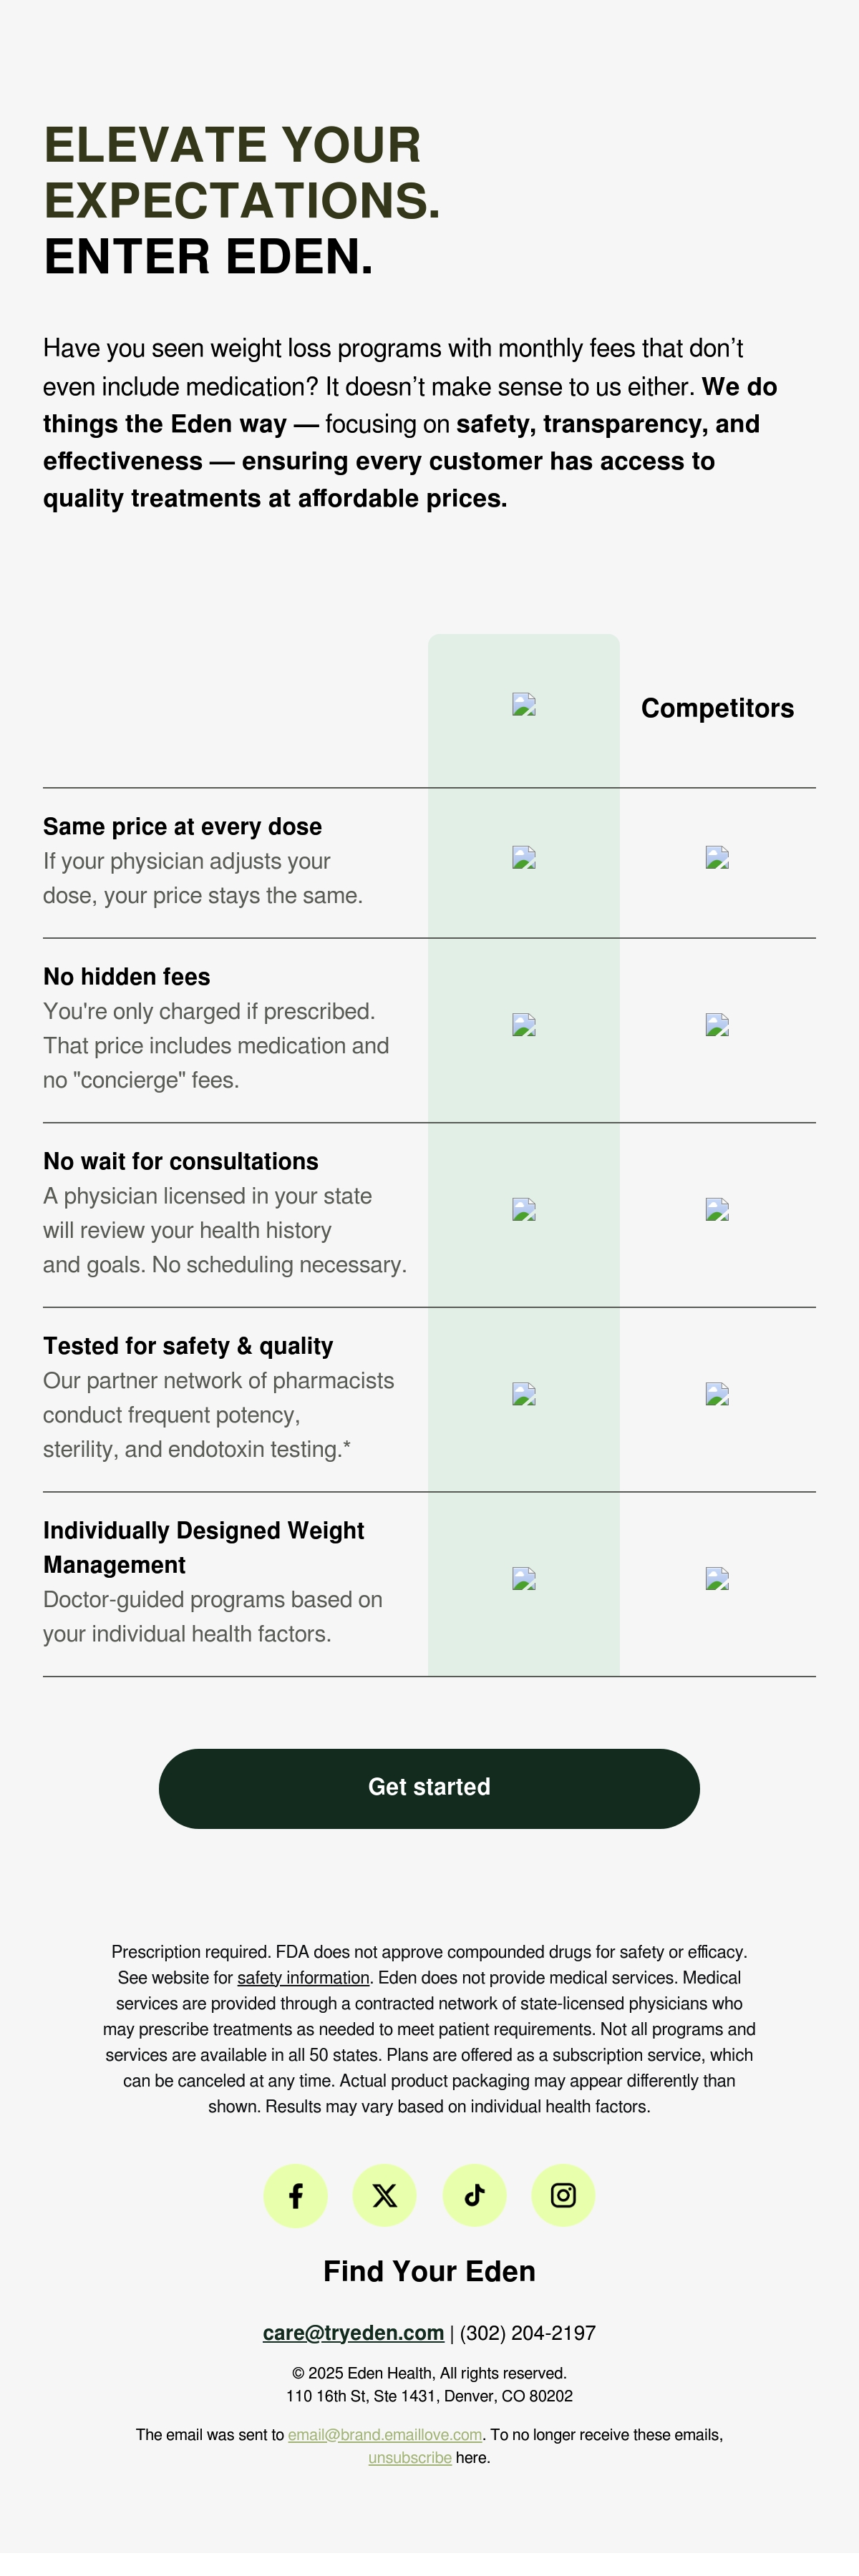Click Eden icon for No hidden fees row
Viewport: 859px width, 2576px height.
point(524,1025)
